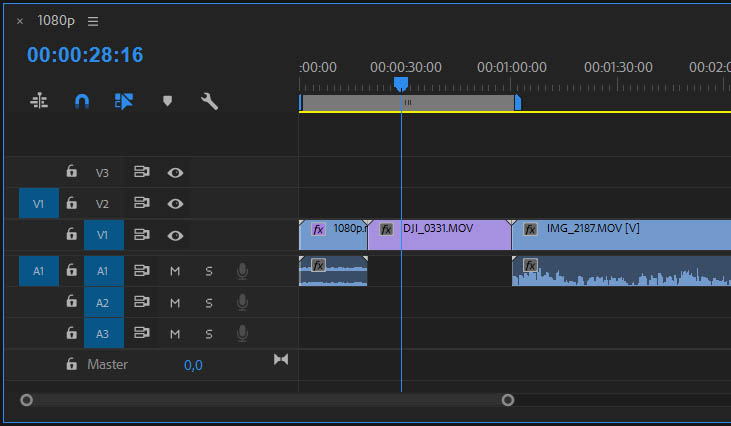Open the 1080p sequence panel menu
Viewport: 731px width, 426px height.
(93, 21)
